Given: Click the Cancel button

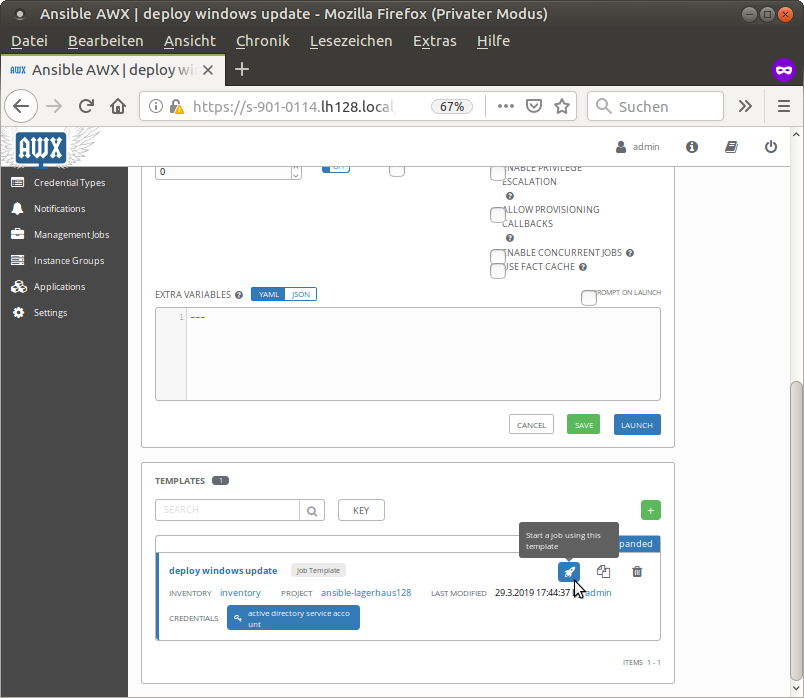Looking at the screenshot, I should [531, 425].
